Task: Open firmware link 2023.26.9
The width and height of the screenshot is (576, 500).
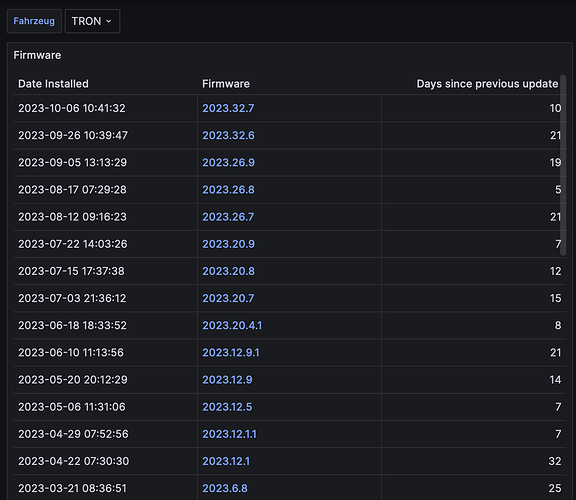Action: pyautogui.click(x=228, y=163)
